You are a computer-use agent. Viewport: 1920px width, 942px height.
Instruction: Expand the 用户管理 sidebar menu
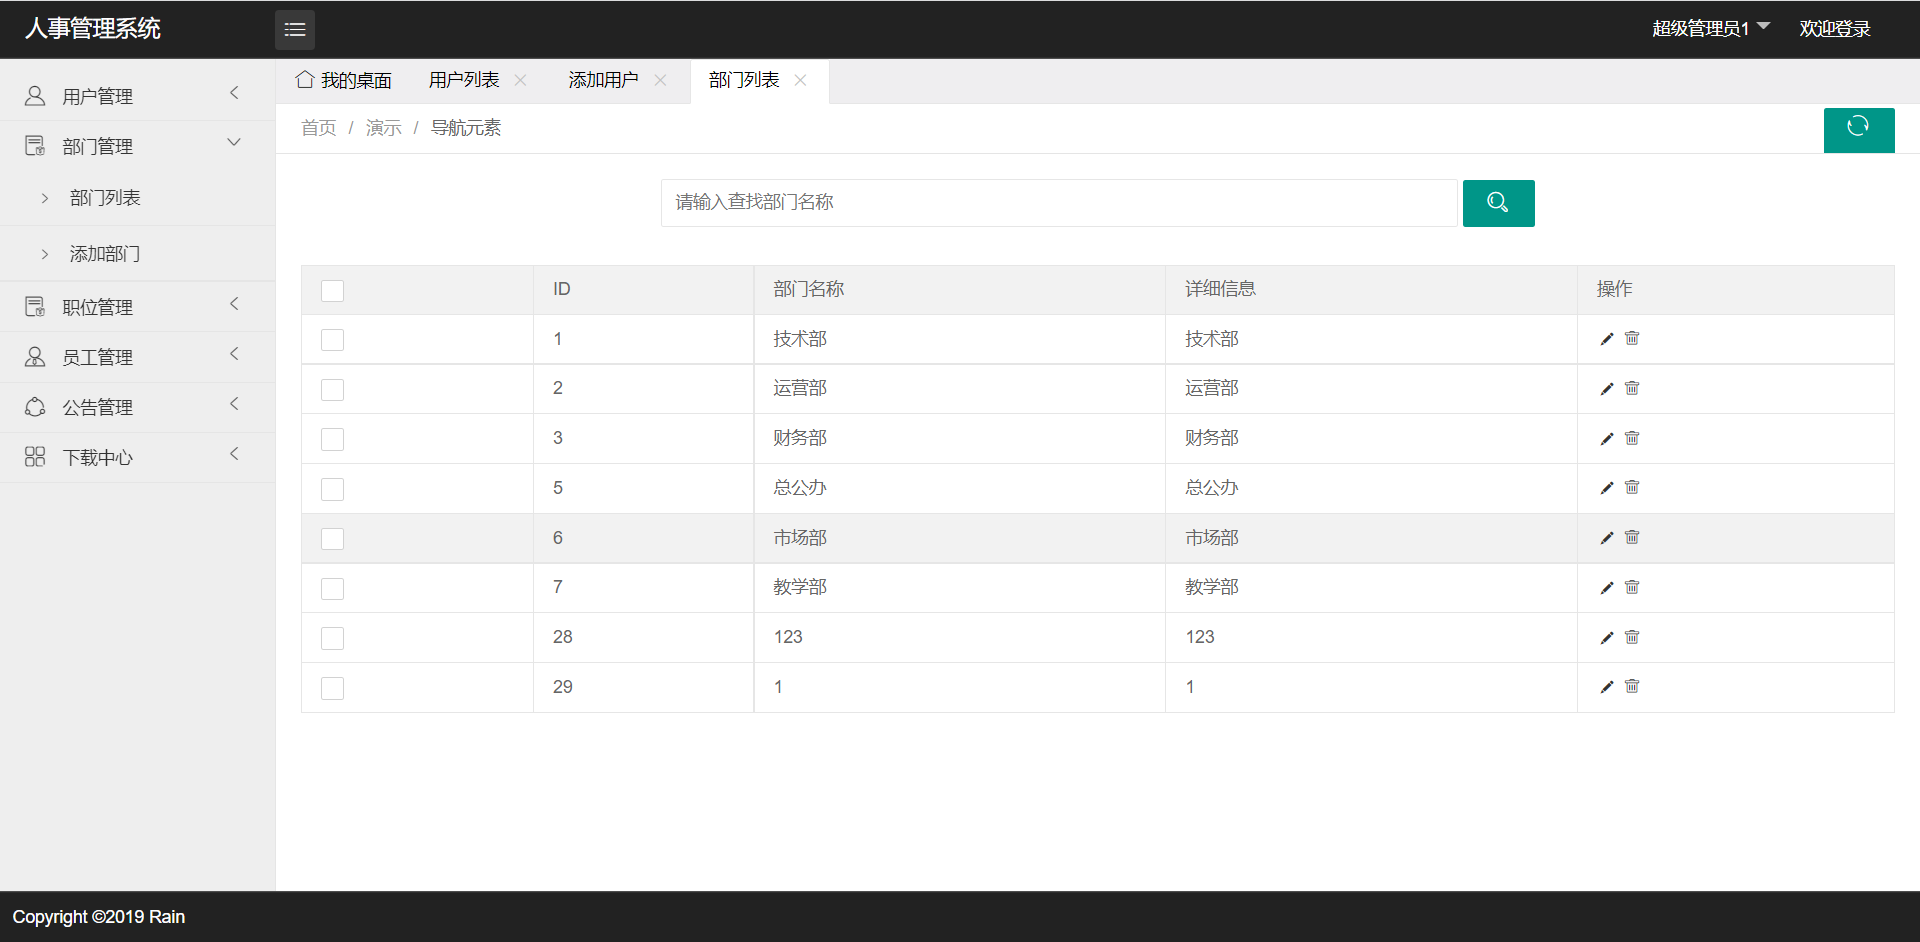point(137,96)
